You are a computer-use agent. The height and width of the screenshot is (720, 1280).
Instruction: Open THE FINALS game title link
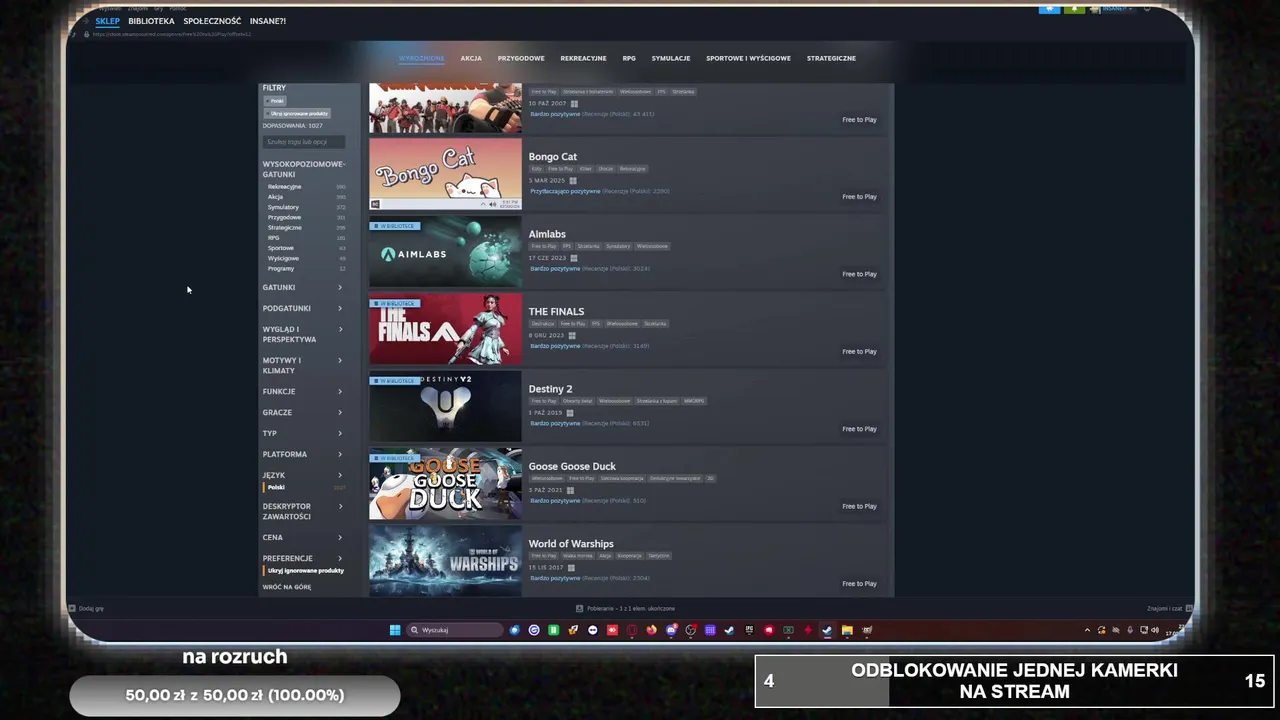(556, 311)
